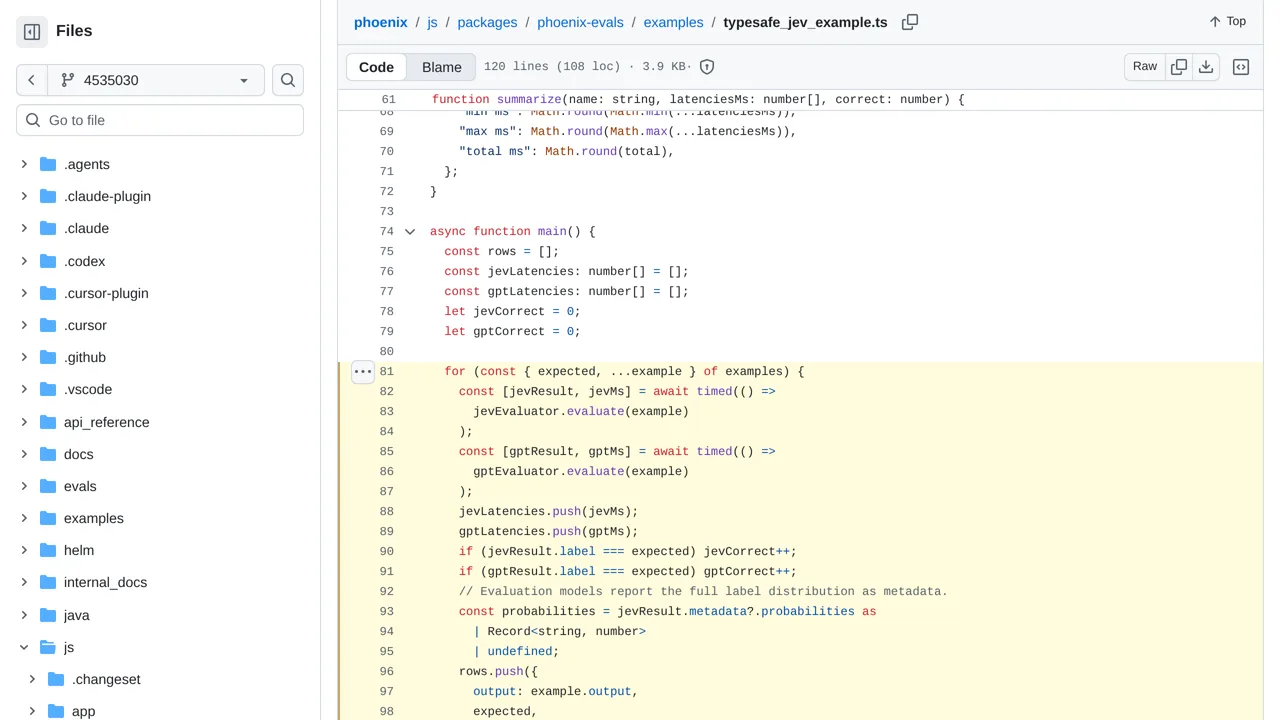Screen dimensions: 1280x720
Task: Expand the .changeset folder
Action: point(32,679)
